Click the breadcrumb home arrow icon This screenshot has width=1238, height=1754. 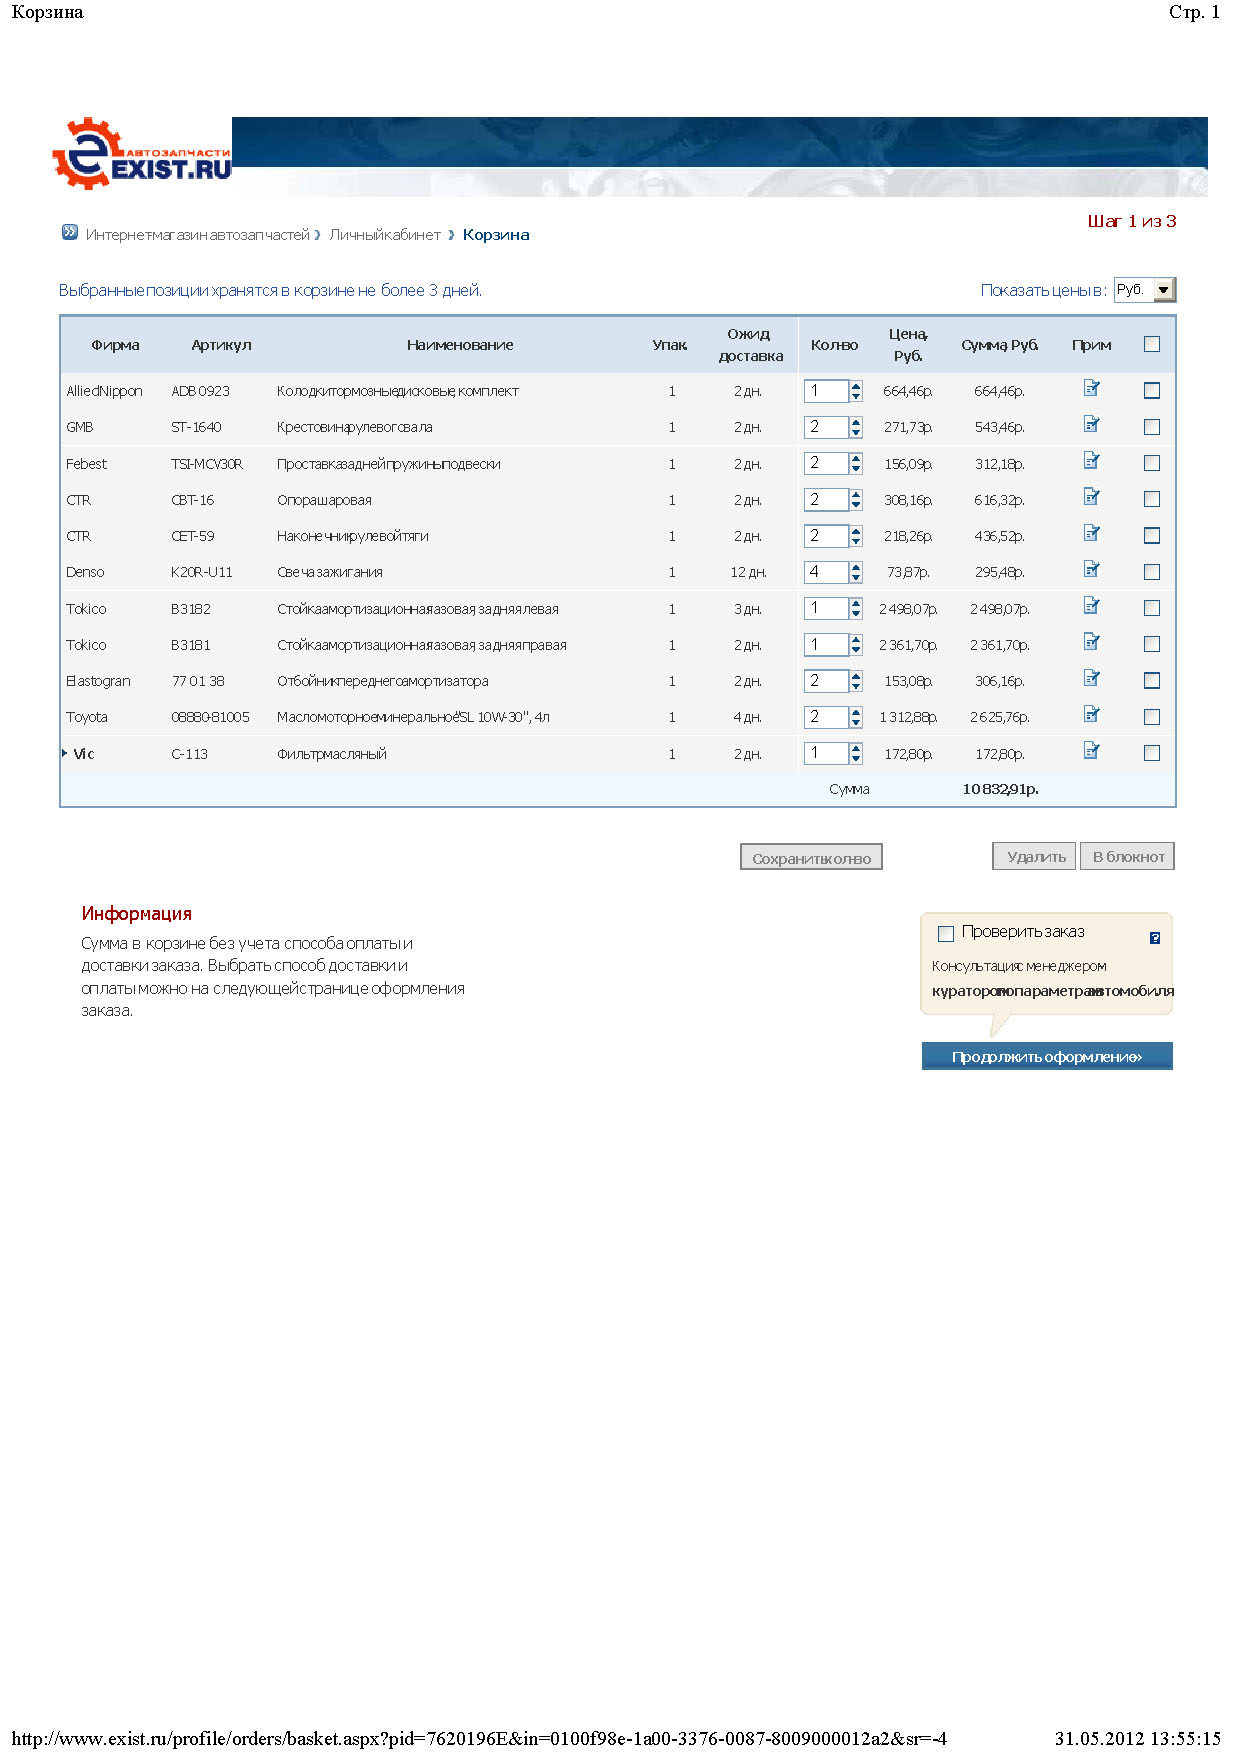(x=69, y=233)
